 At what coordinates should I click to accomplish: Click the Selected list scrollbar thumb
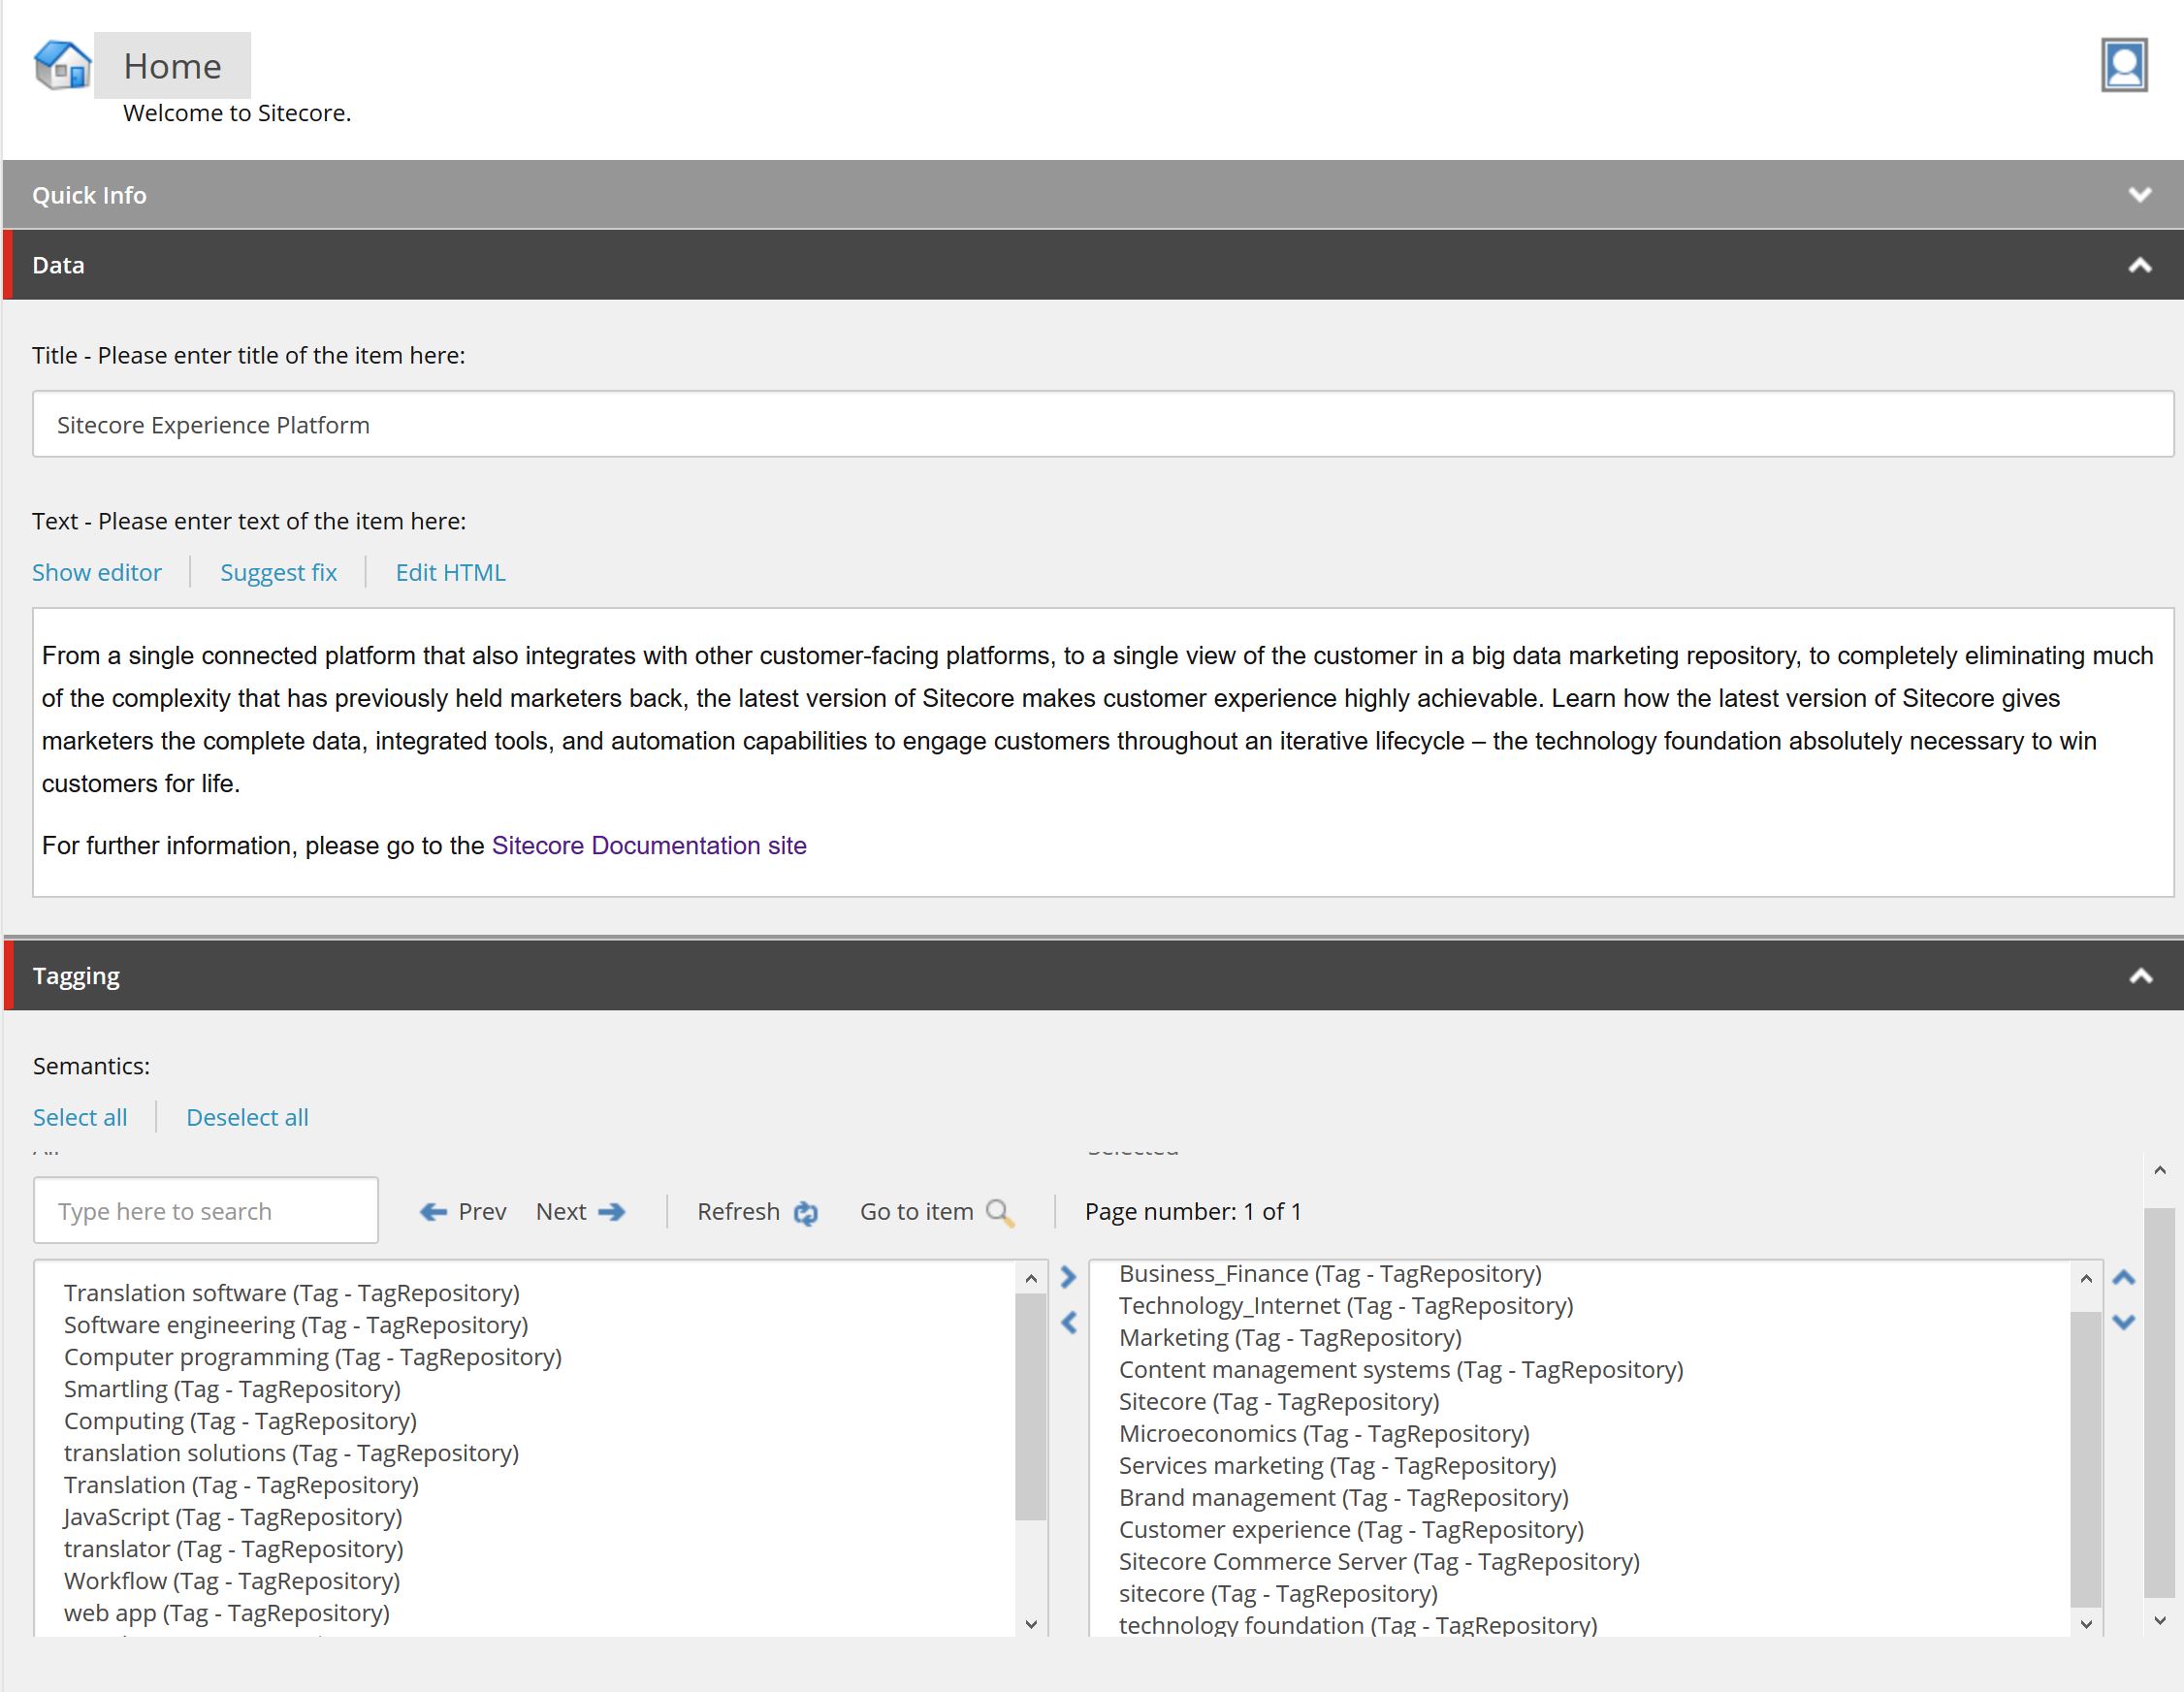[2086, 1459]
